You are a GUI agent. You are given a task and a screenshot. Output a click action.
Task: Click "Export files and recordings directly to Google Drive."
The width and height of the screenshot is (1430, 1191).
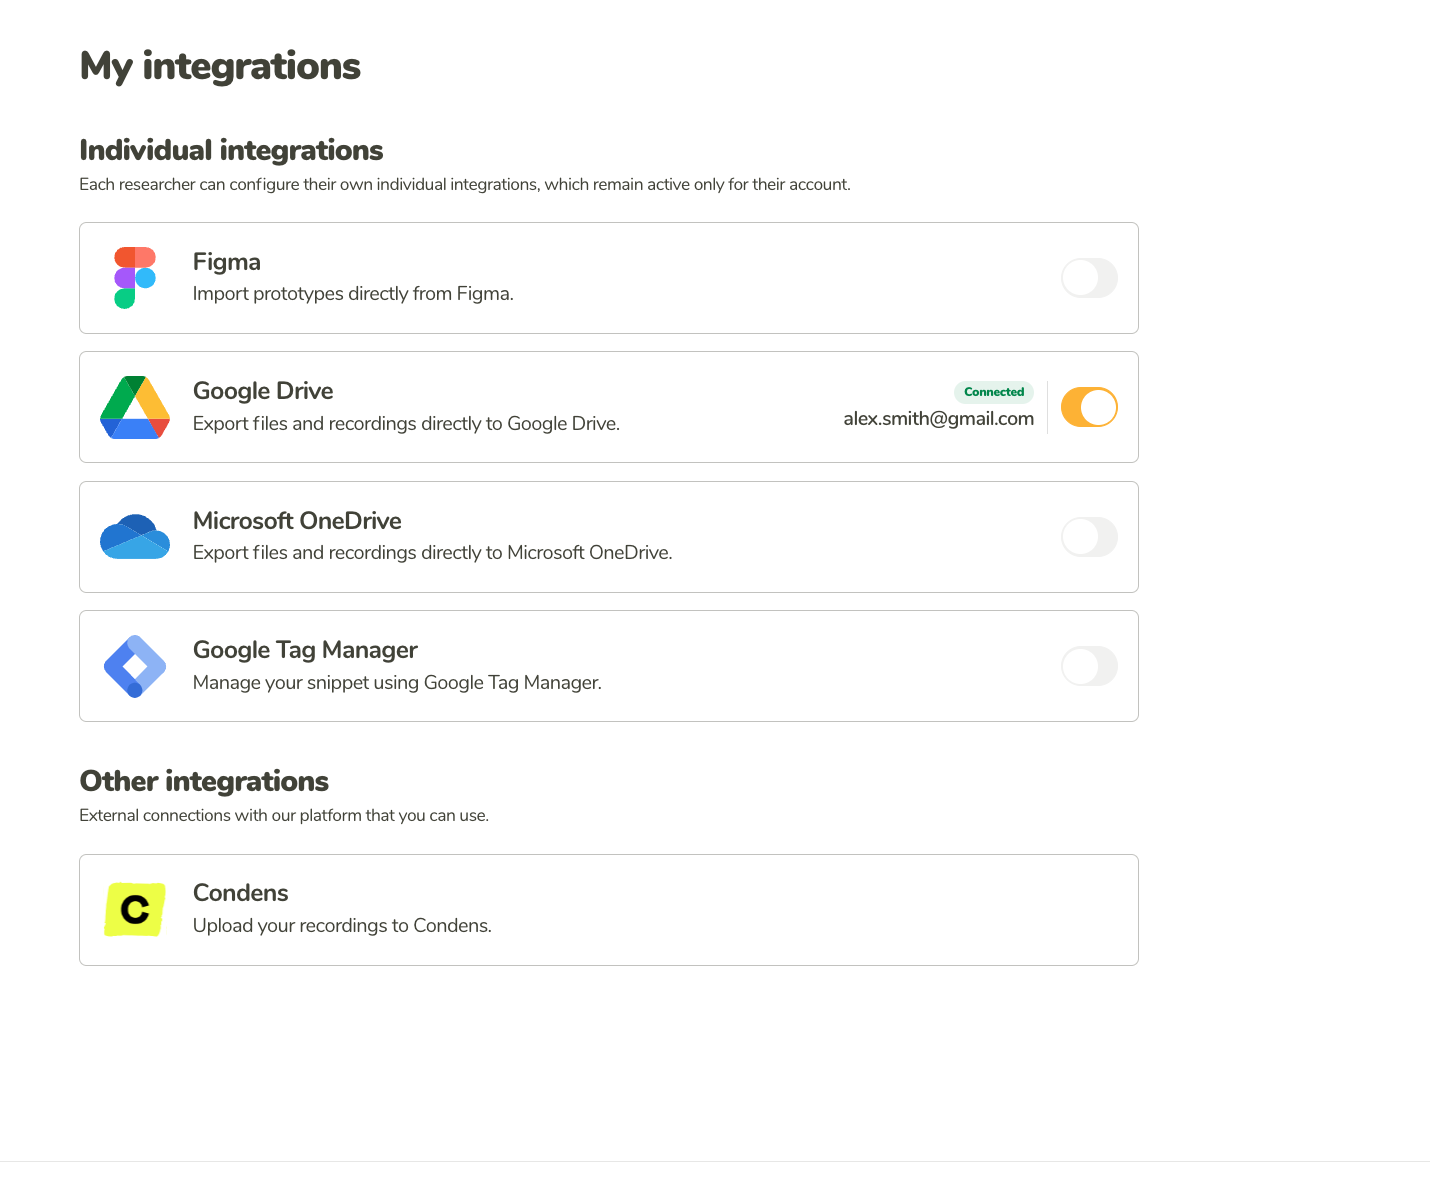(406, 424)
